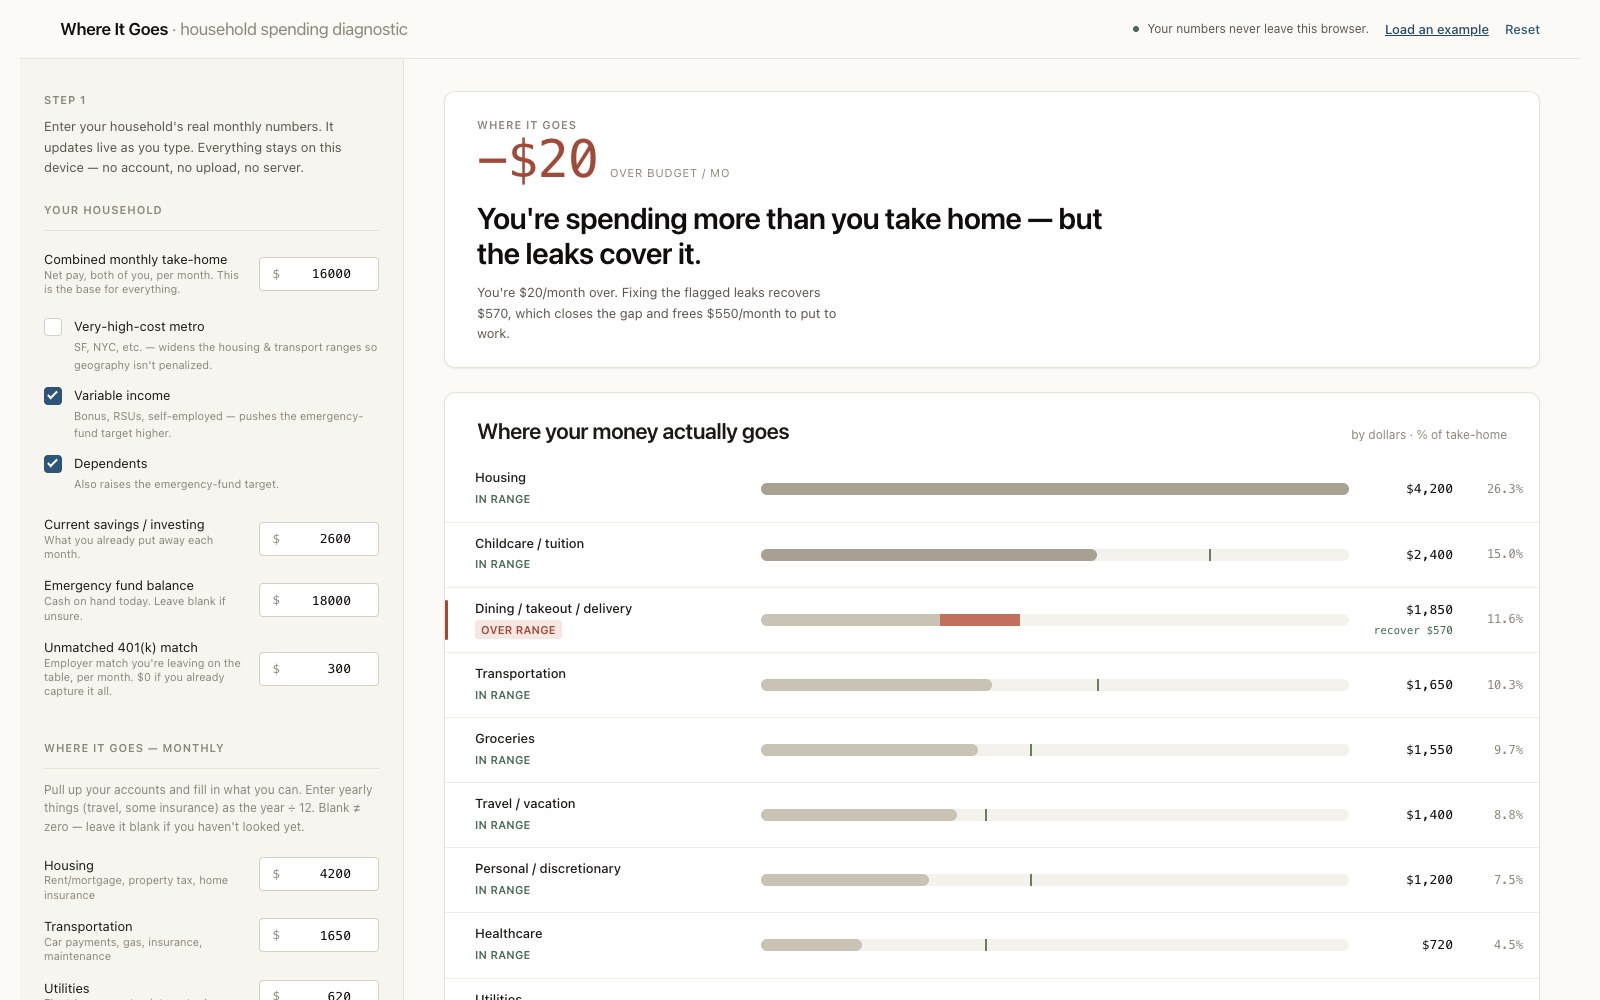The height and width of the screenshot is (1000, 1600).
Task: Focus the Housing monthly amount input
Action: 319,874
